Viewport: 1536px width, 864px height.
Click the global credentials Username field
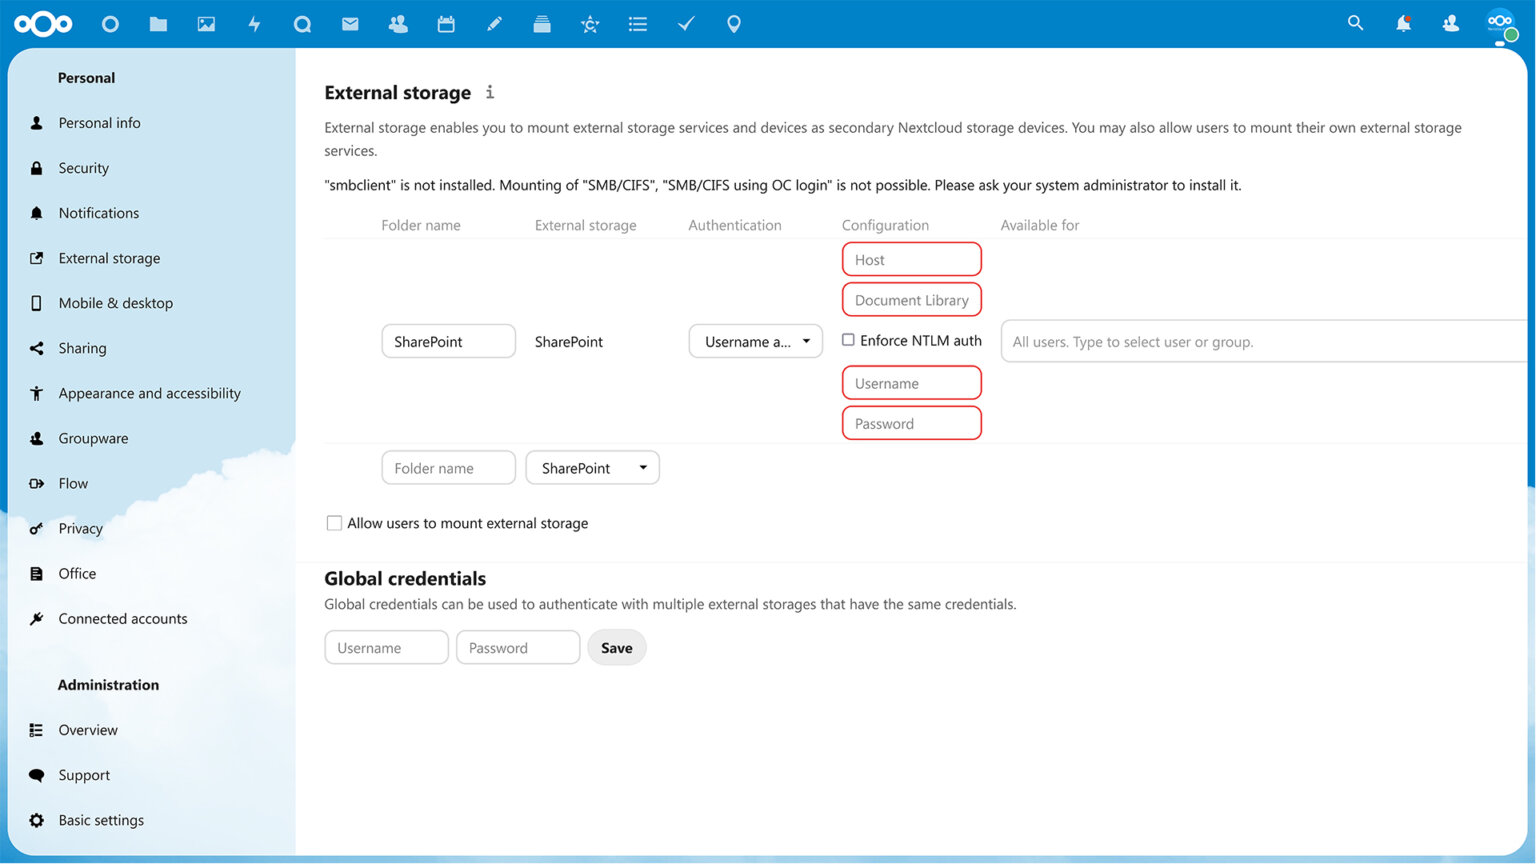(386, 647)
